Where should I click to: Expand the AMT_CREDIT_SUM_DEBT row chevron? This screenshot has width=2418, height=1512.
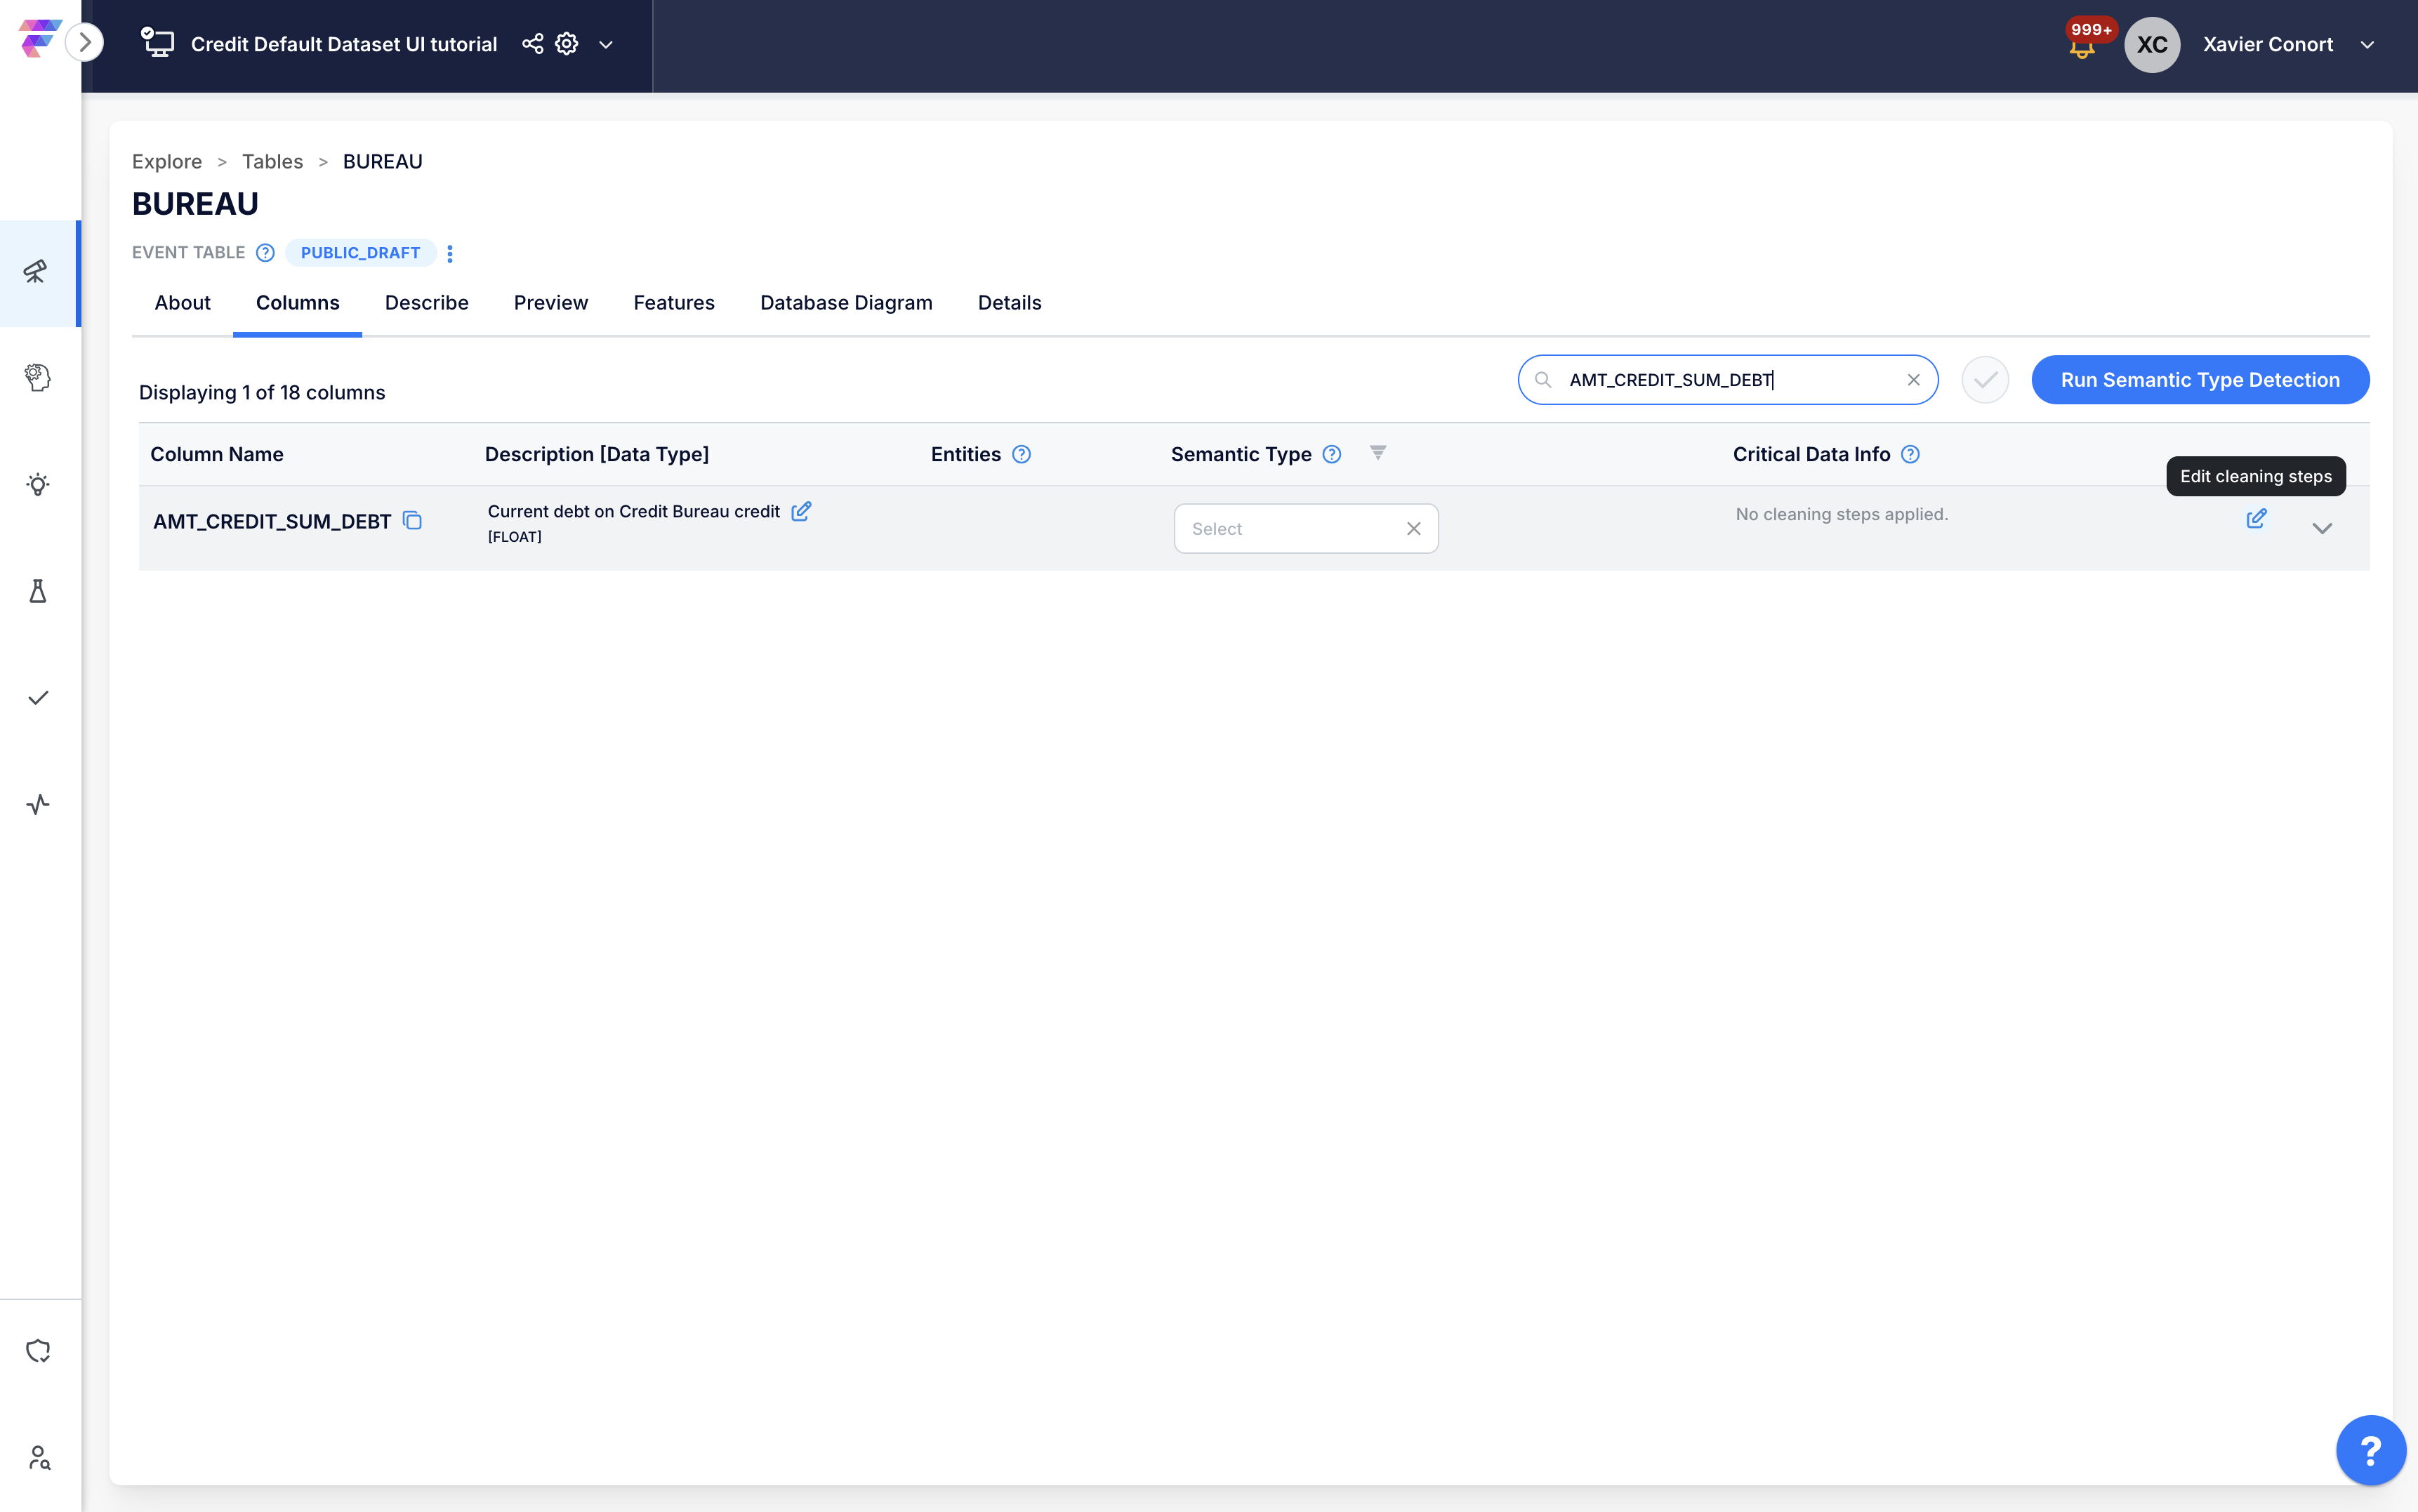(x=2322, y=528)
